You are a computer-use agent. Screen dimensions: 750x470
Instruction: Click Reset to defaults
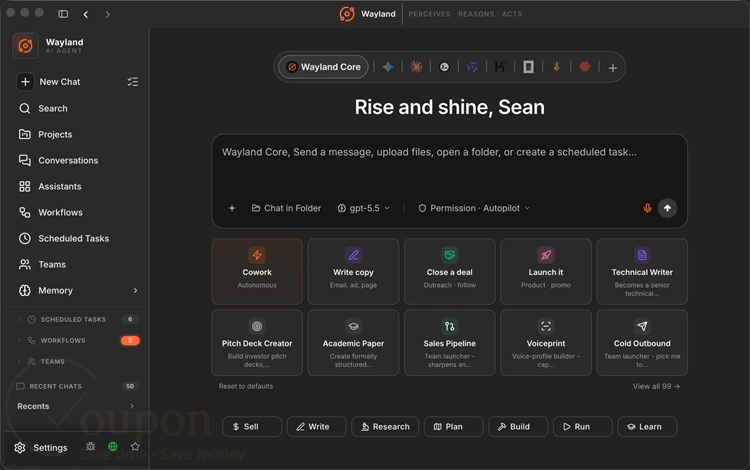click(x=246, y=386)
